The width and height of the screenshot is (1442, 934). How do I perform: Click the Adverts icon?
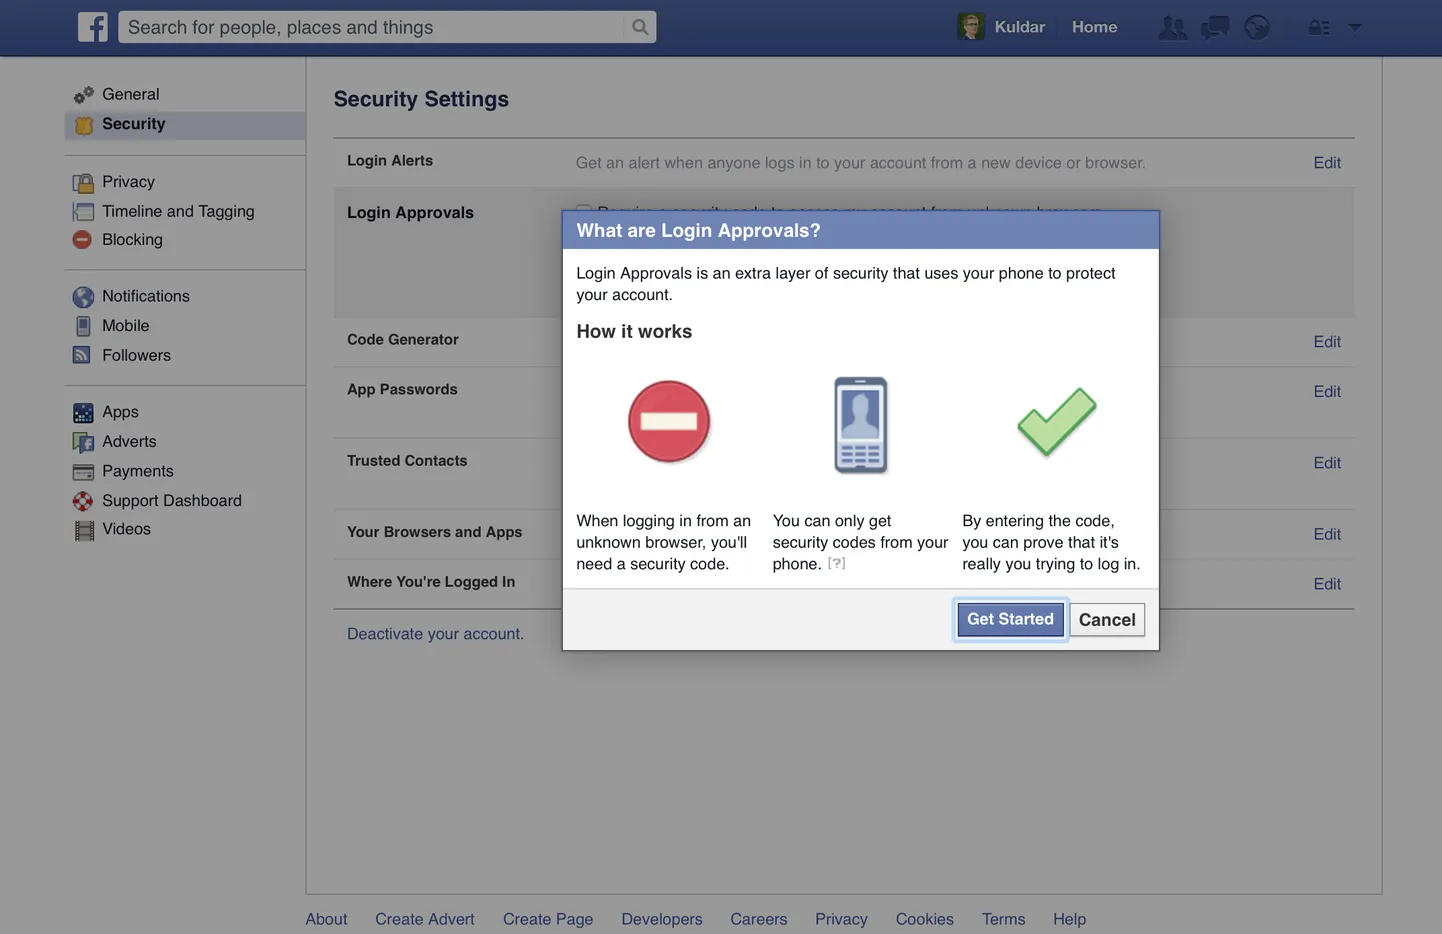(83, 442)
